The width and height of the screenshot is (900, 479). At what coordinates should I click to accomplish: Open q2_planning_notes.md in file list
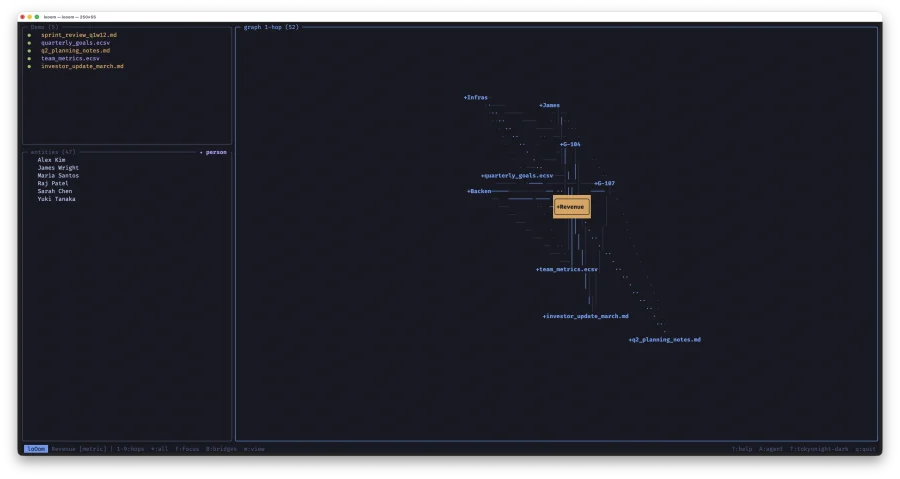75,51
